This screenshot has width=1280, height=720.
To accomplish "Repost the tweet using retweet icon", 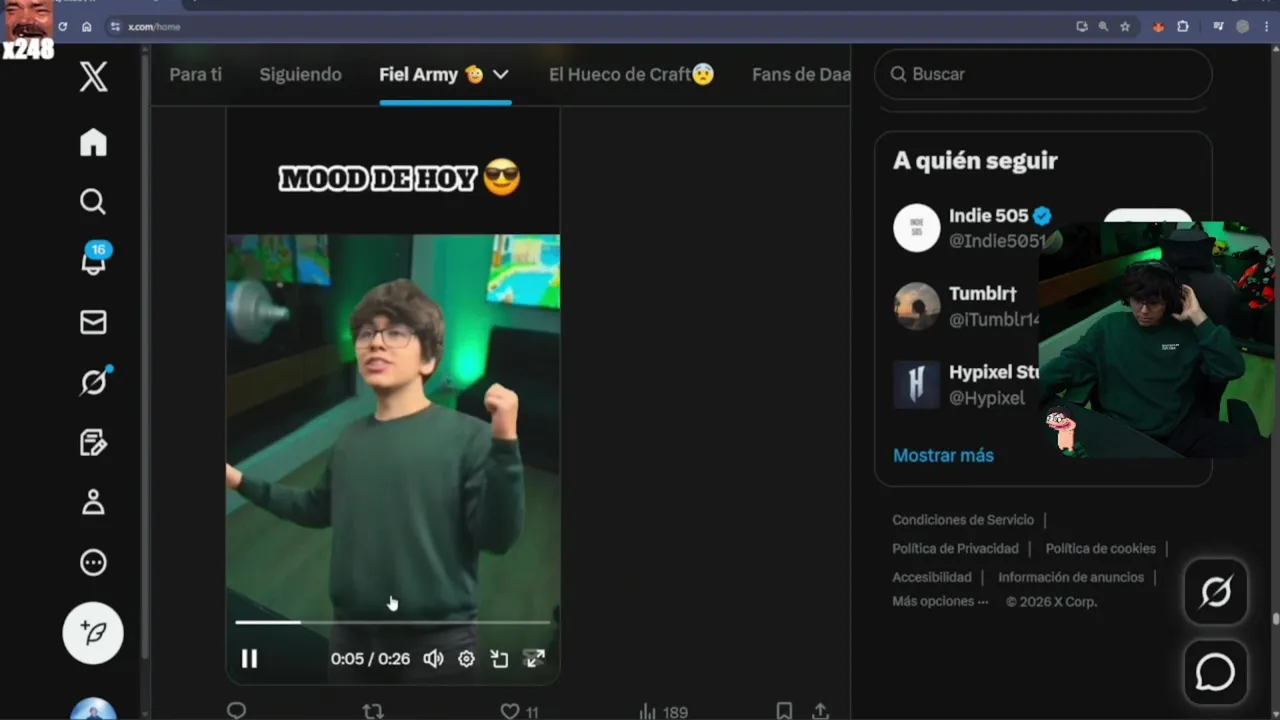I will pos(373,711).
